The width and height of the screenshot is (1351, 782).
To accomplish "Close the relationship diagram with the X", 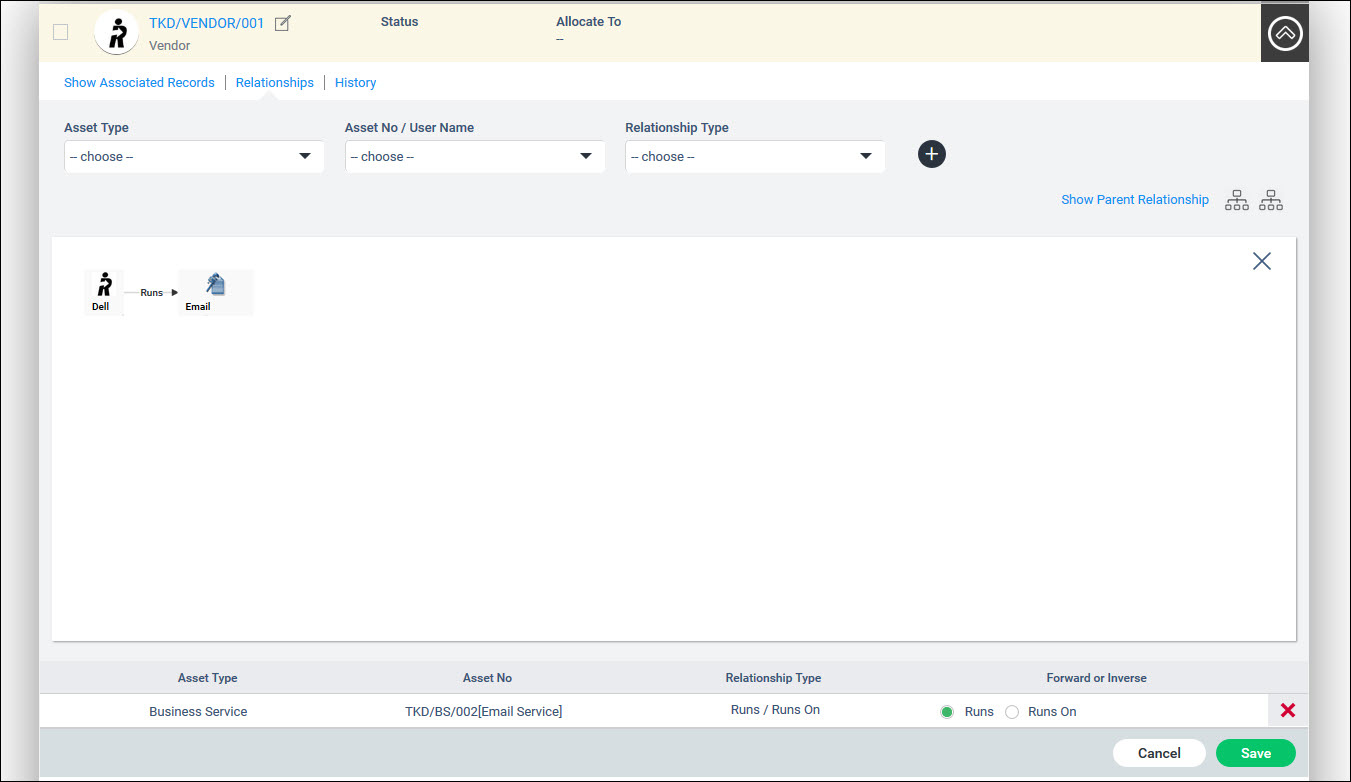I will tap(1261, 260).
